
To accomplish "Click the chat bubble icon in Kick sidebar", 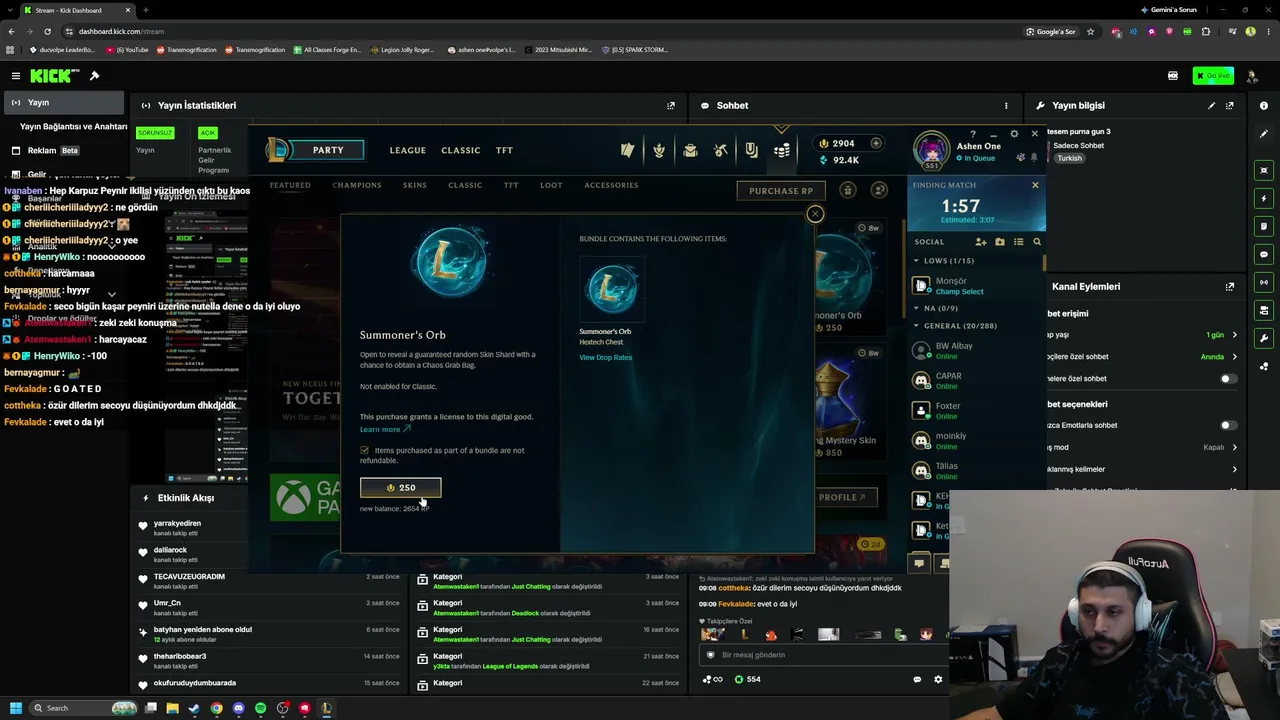I will (x=1264, y=254).
